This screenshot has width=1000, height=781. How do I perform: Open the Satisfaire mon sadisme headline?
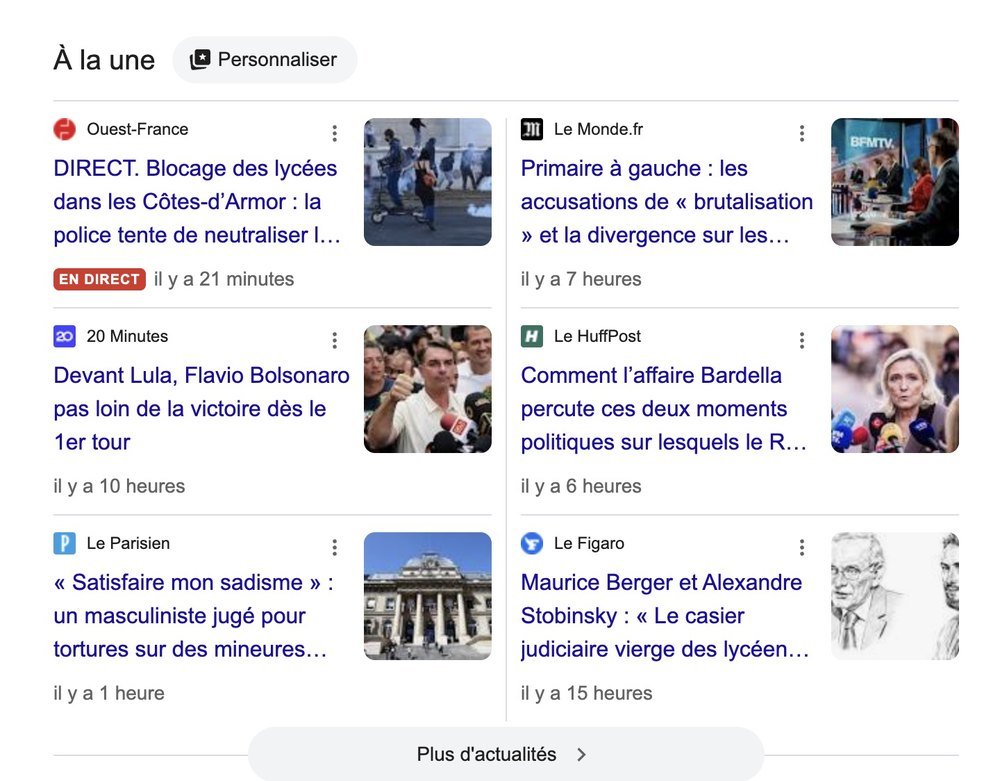click(193, 616)
